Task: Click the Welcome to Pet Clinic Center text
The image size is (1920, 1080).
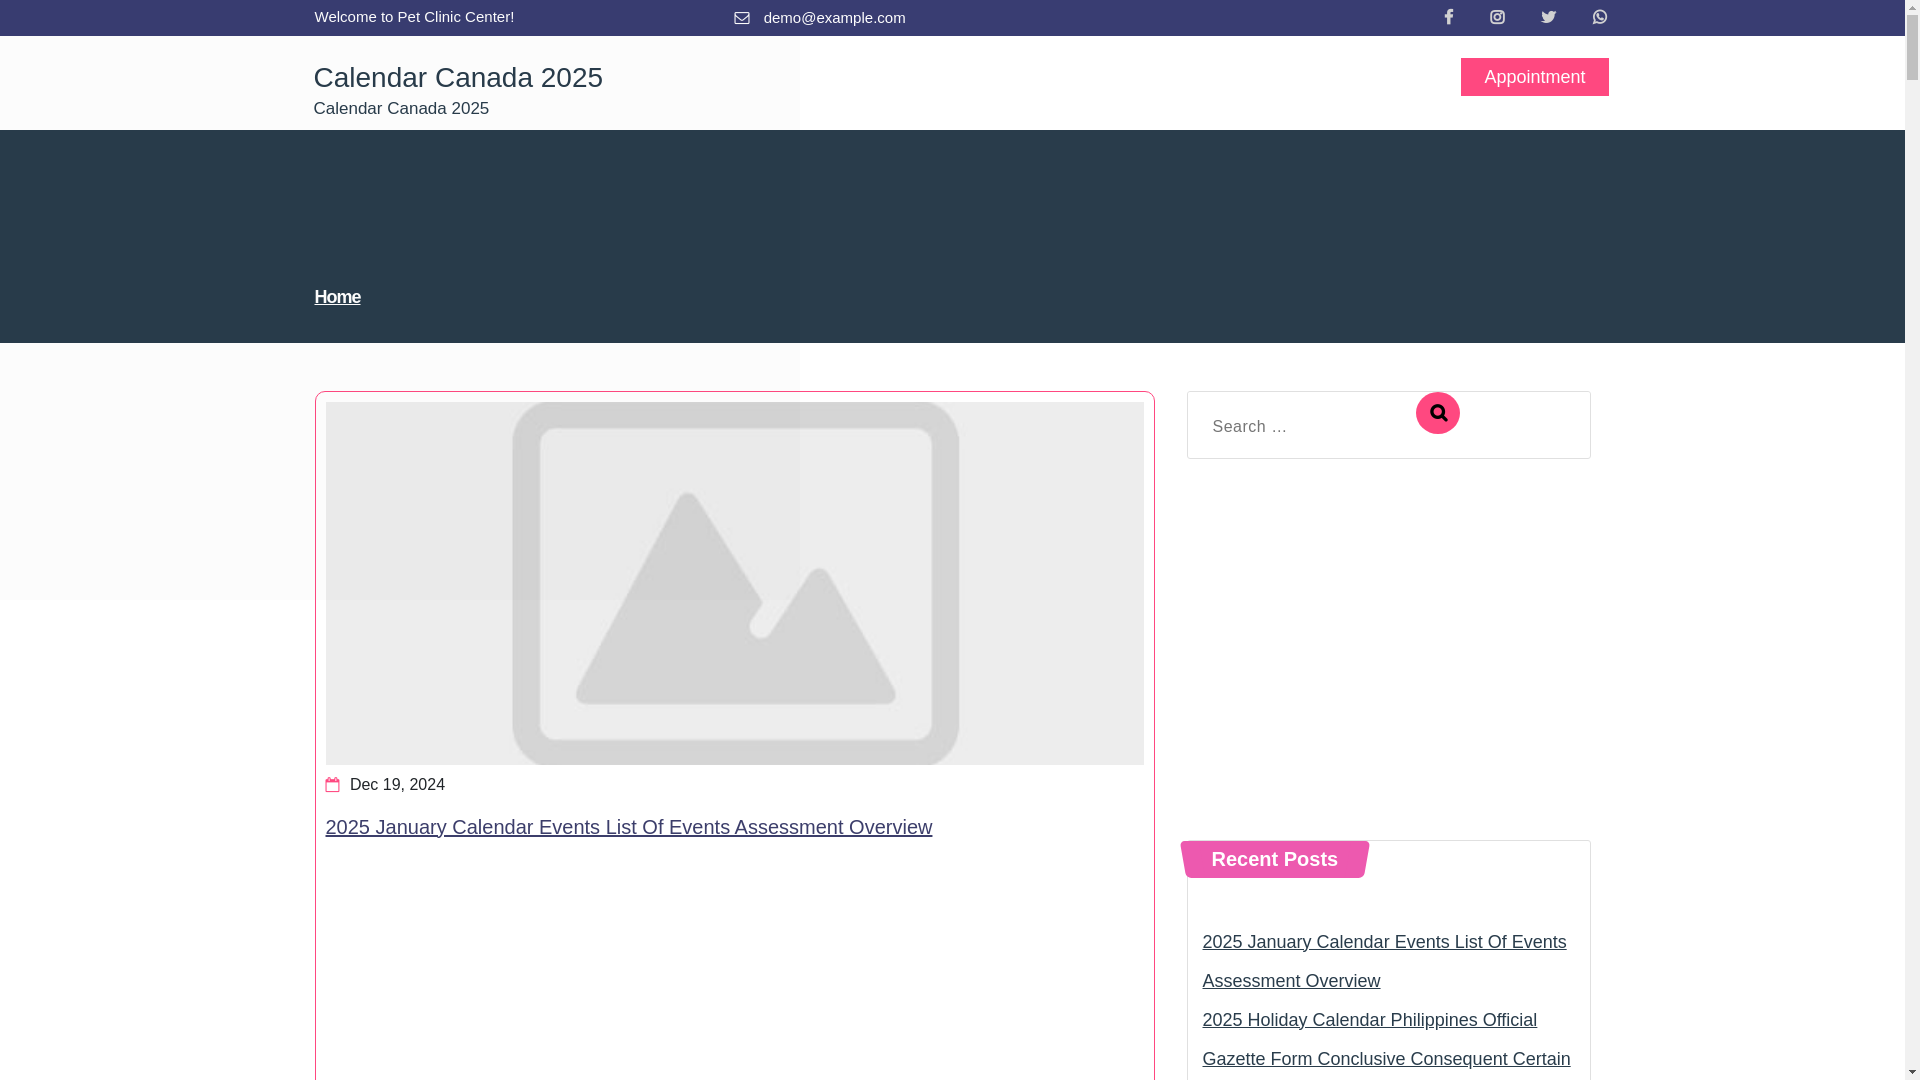Action: (414, 17)
